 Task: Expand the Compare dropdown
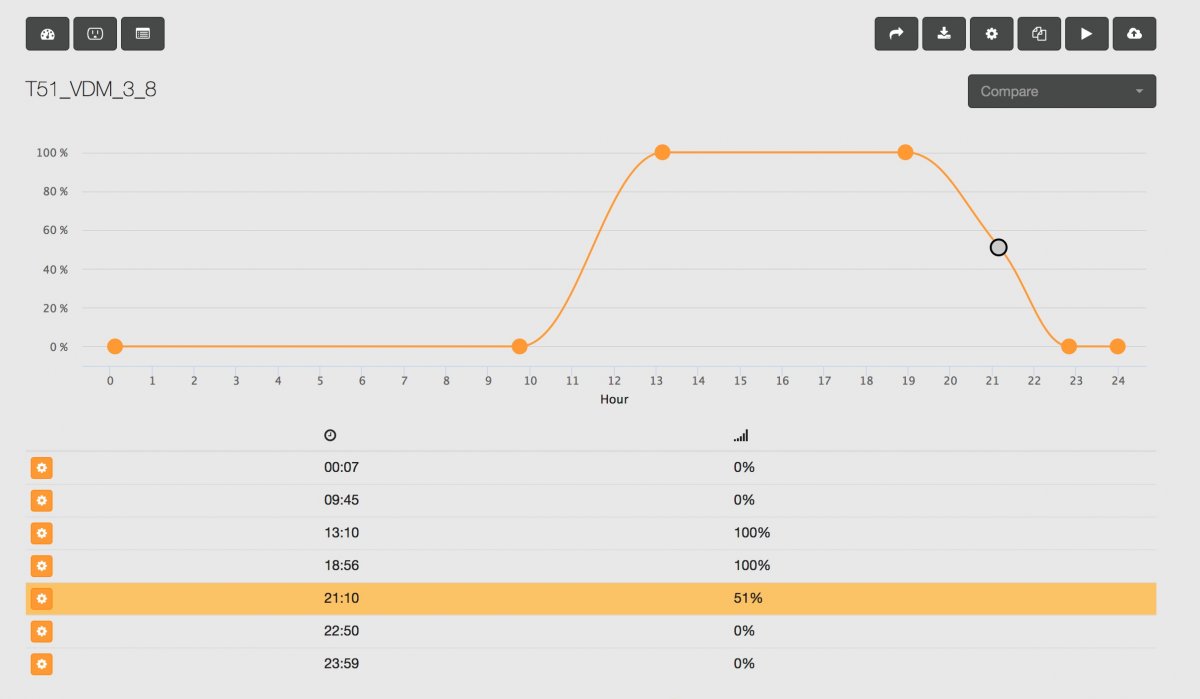pyautogui.click(x=1062, y=91)
